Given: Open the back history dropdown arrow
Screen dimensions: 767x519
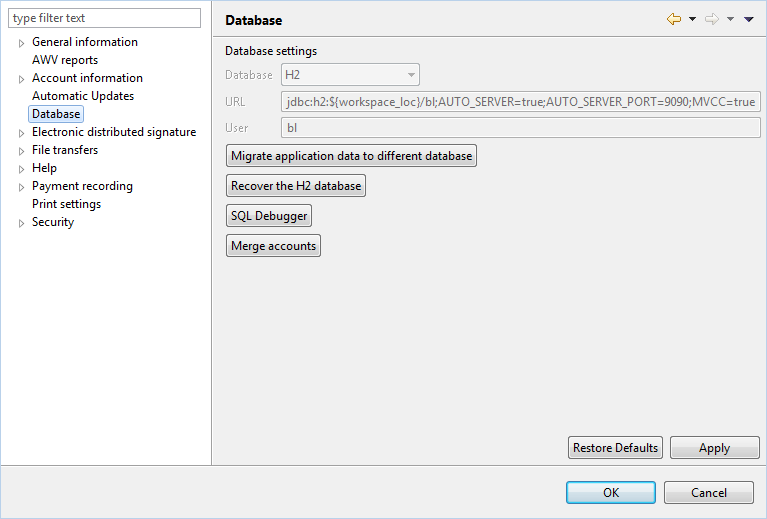Looking at the screenshot, I should coord(692,19).
